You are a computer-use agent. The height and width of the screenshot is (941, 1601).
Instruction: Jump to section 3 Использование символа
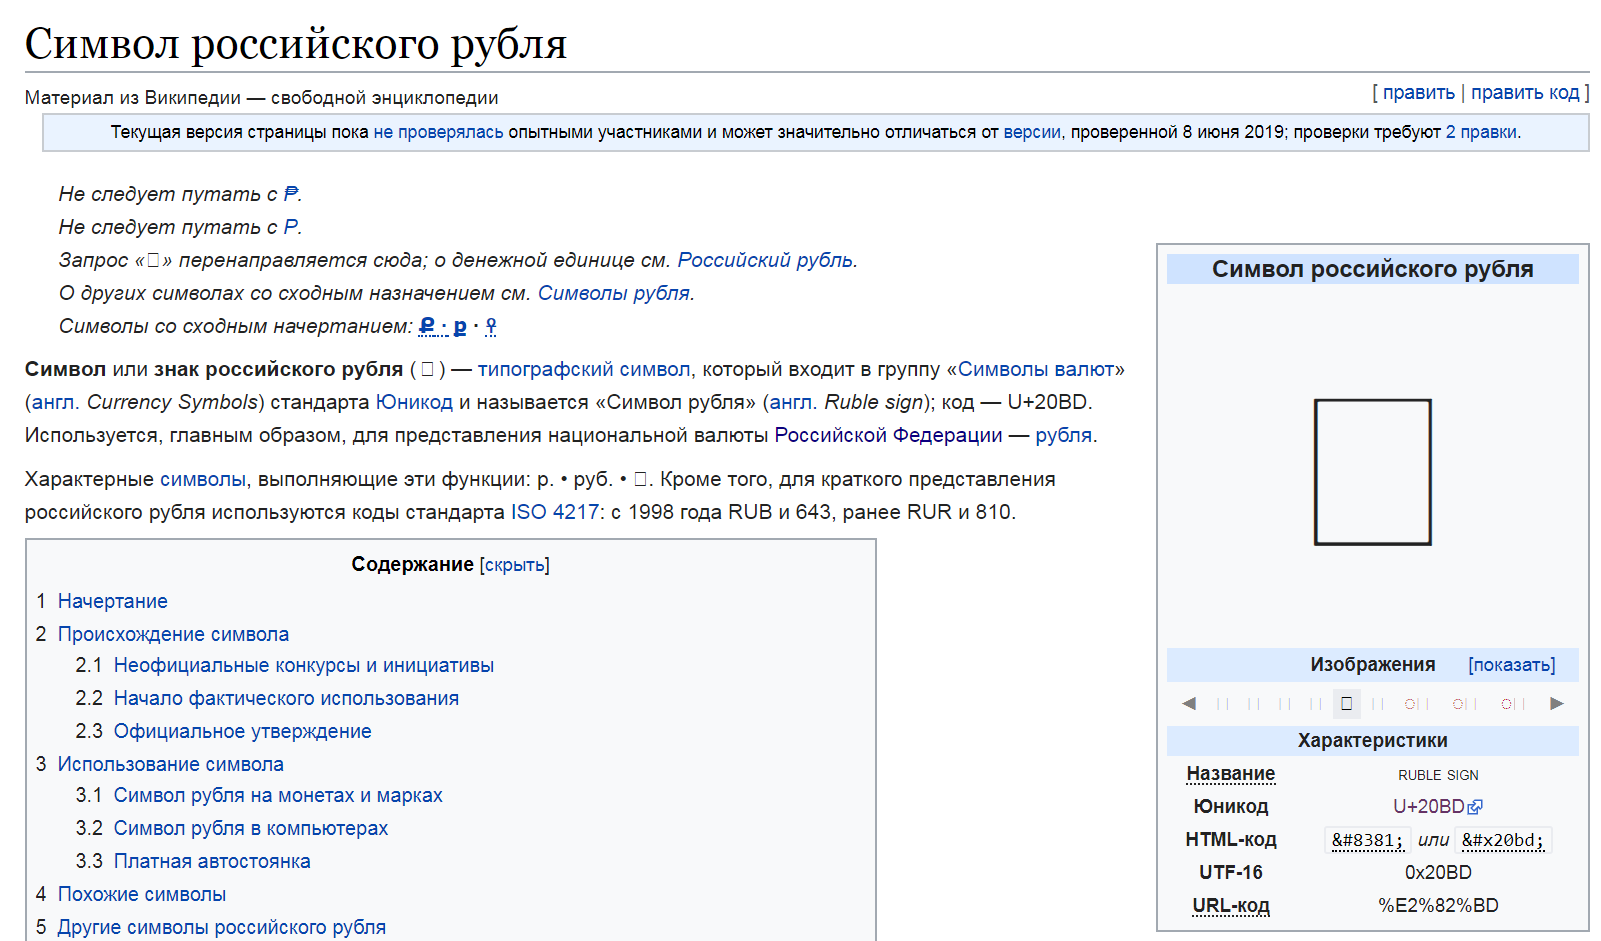click(x=170, y=764)
